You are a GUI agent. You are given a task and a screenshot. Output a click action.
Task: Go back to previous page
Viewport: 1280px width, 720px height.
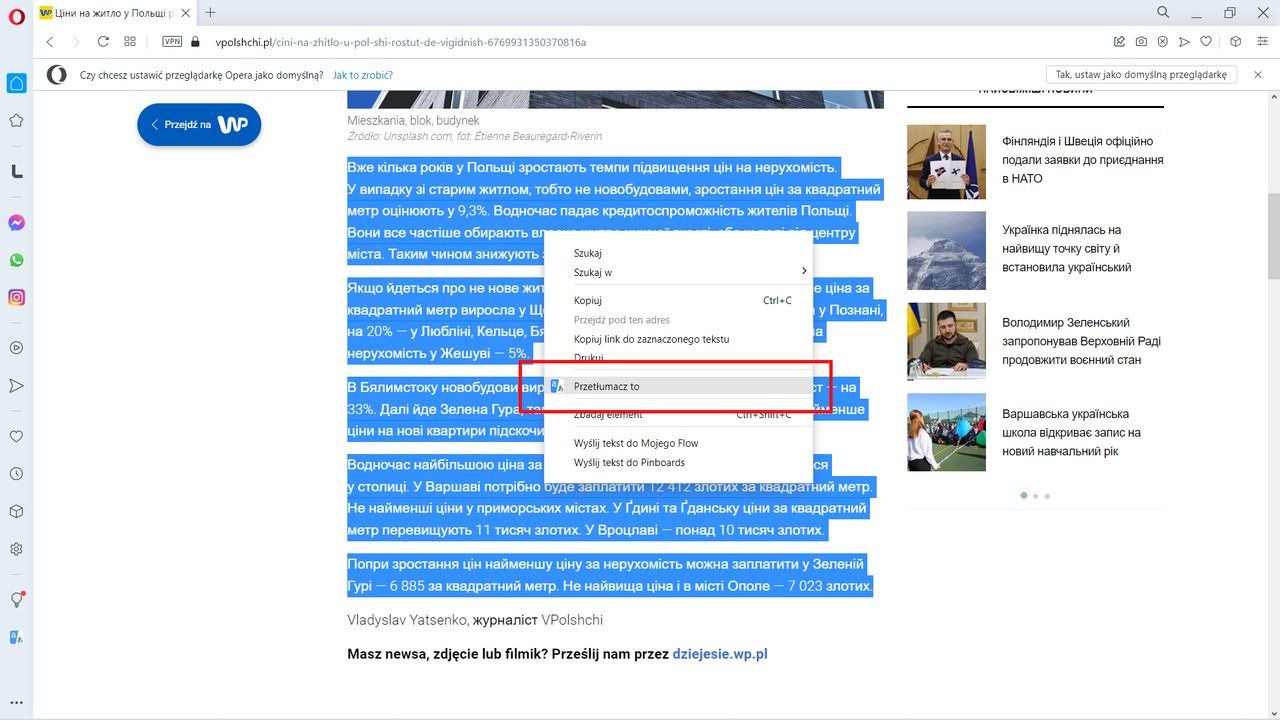pyautogui.click(x=50, y=42)
